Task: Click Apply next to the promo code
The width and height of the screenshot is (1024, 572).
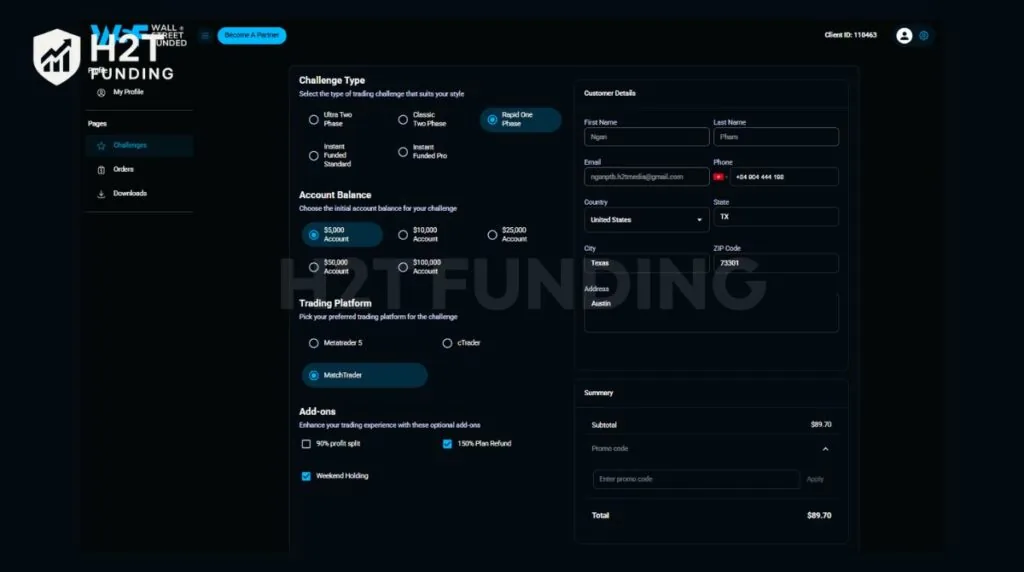Action: (815, 479)
